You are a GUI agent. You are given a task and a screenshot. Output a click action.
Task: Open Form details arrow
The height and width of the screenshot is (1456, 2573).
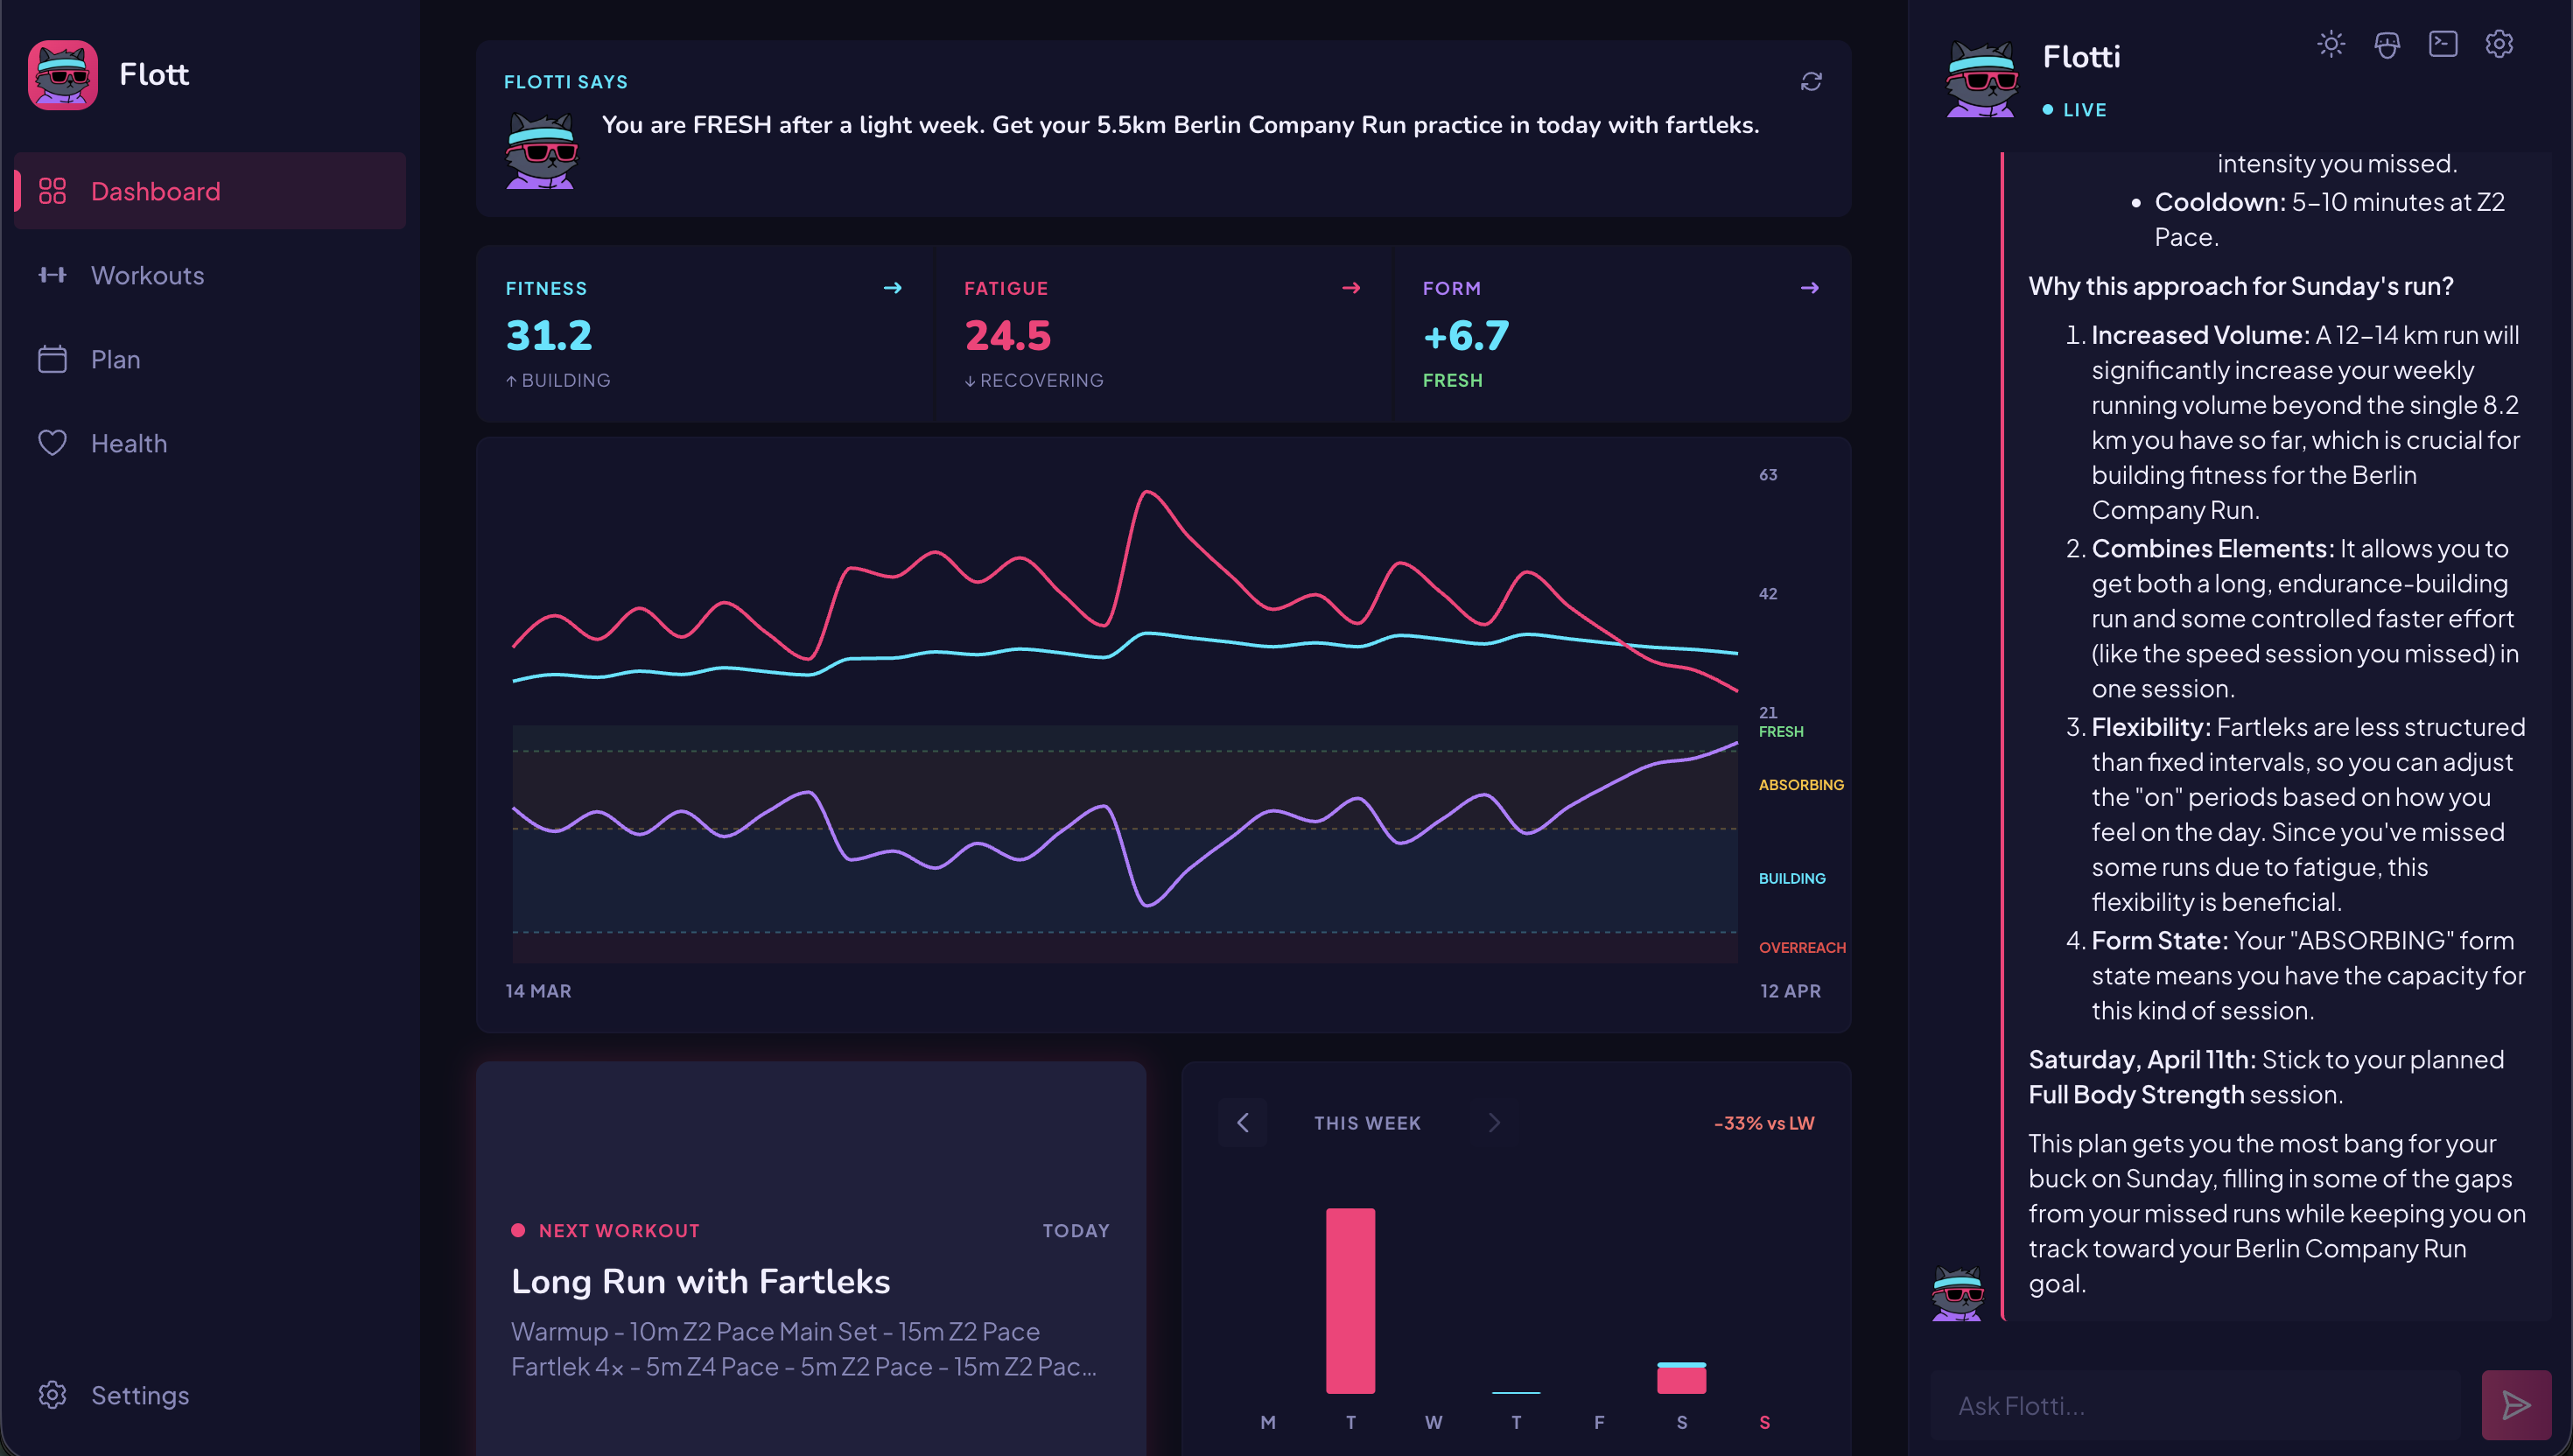tap(1810, 288)
